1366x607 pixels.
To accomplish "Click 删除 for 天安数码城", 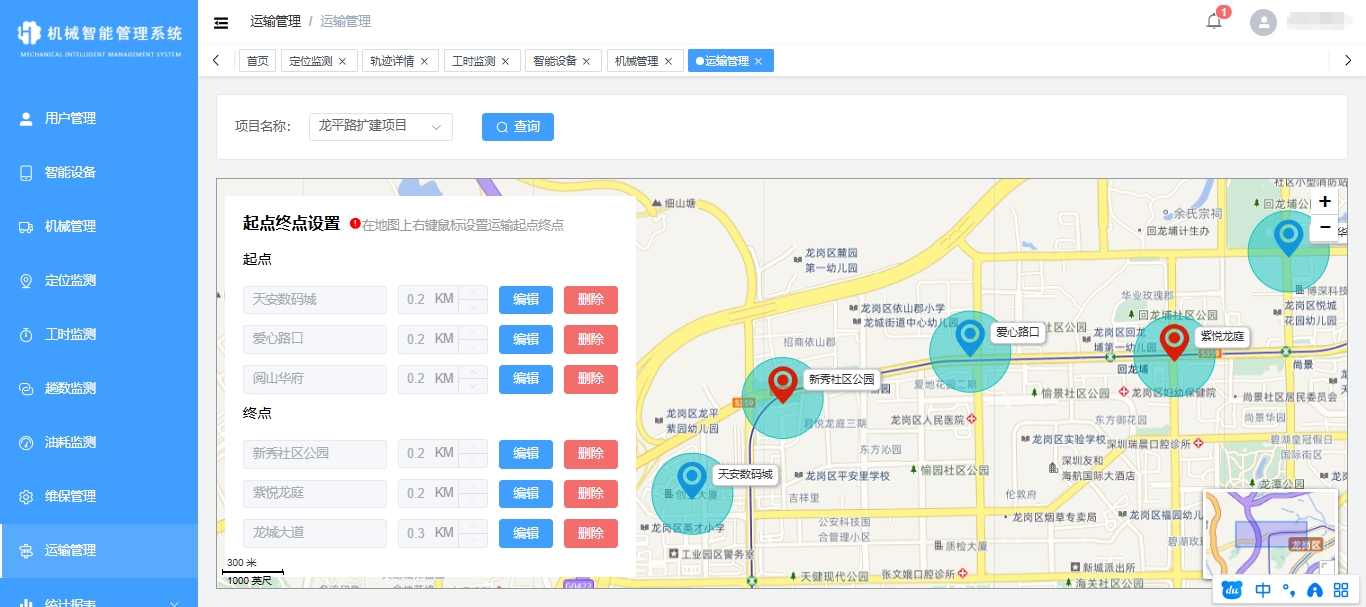I will coord(591,300).
